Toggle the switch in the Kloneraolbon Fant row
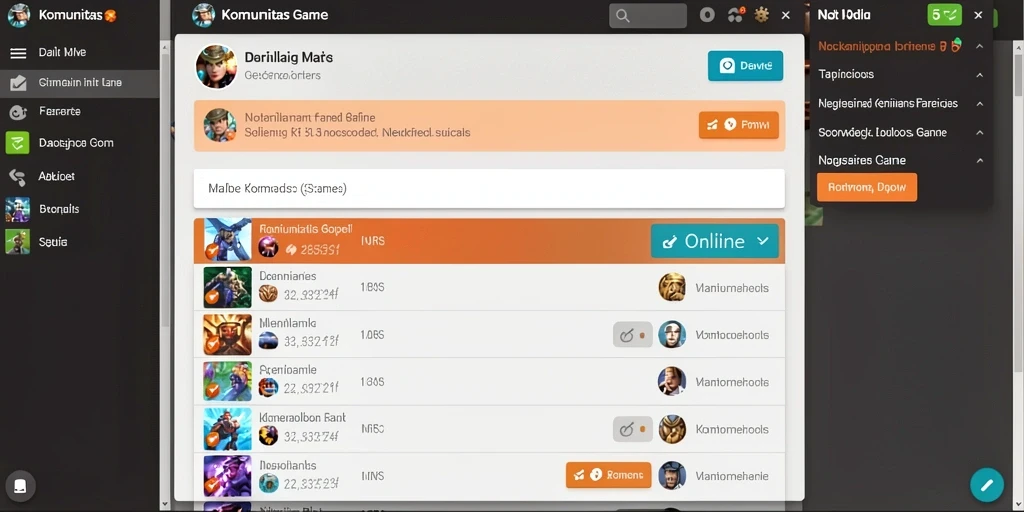 (x=632, y=429)
